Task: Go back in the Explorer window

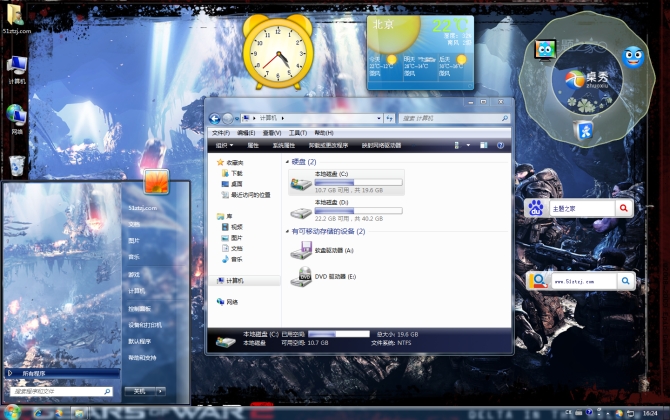Action: (x=215, y=118)
